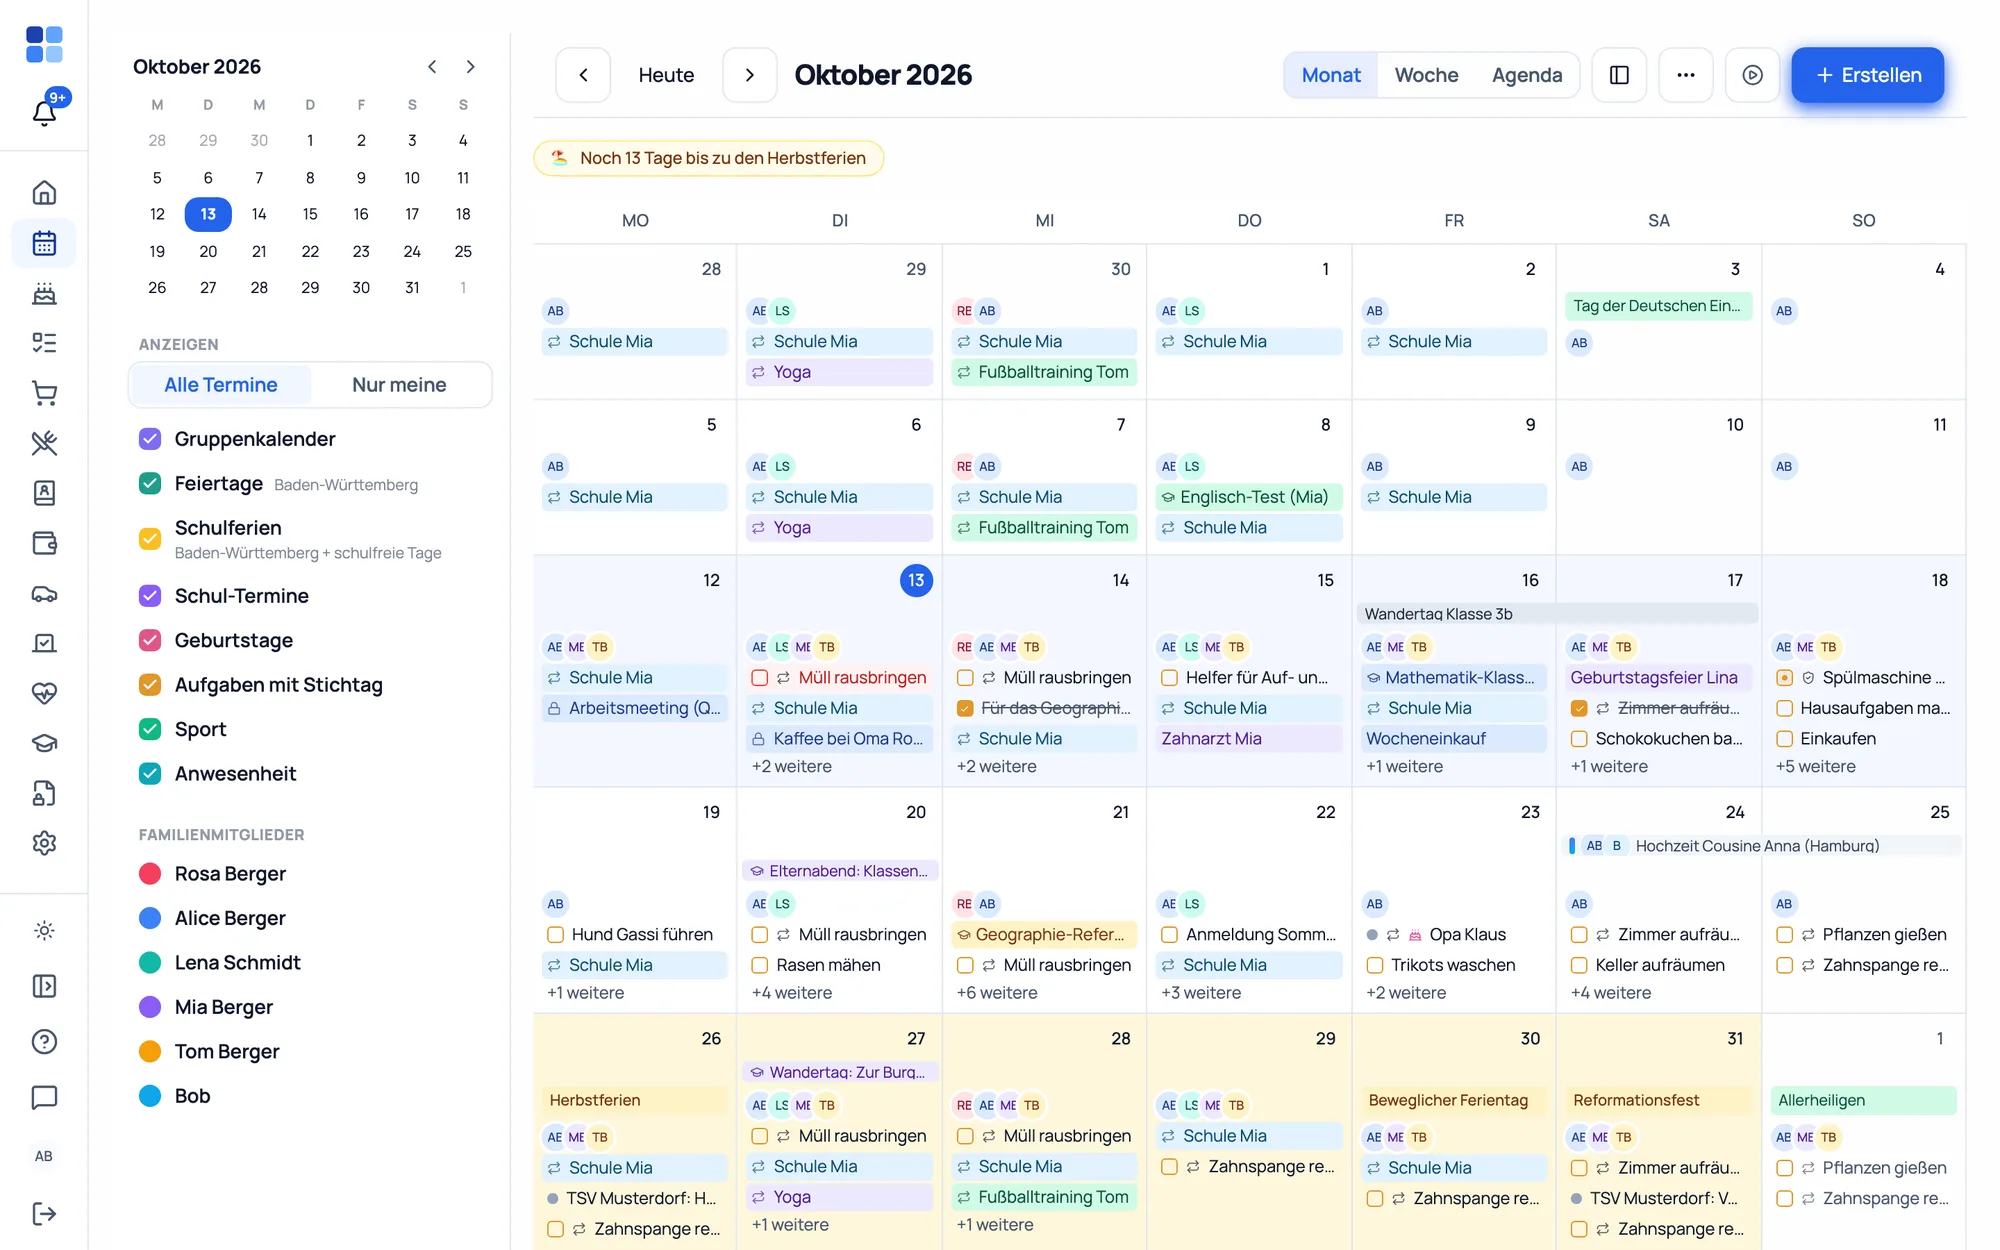Navigate to previous month in main calendar
Viewport: 2000px width, 1250px height.
(583, 75)
